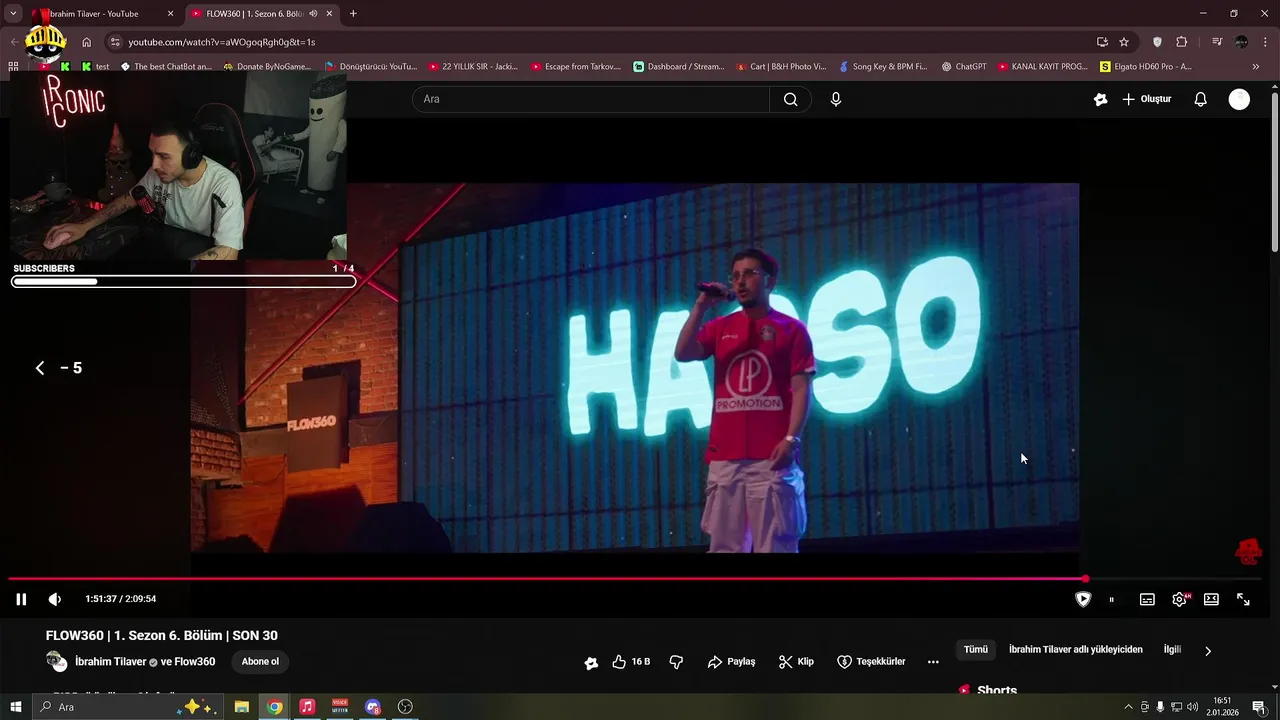
Task: Like the video with 16 B likes
Action: (631, 662)
